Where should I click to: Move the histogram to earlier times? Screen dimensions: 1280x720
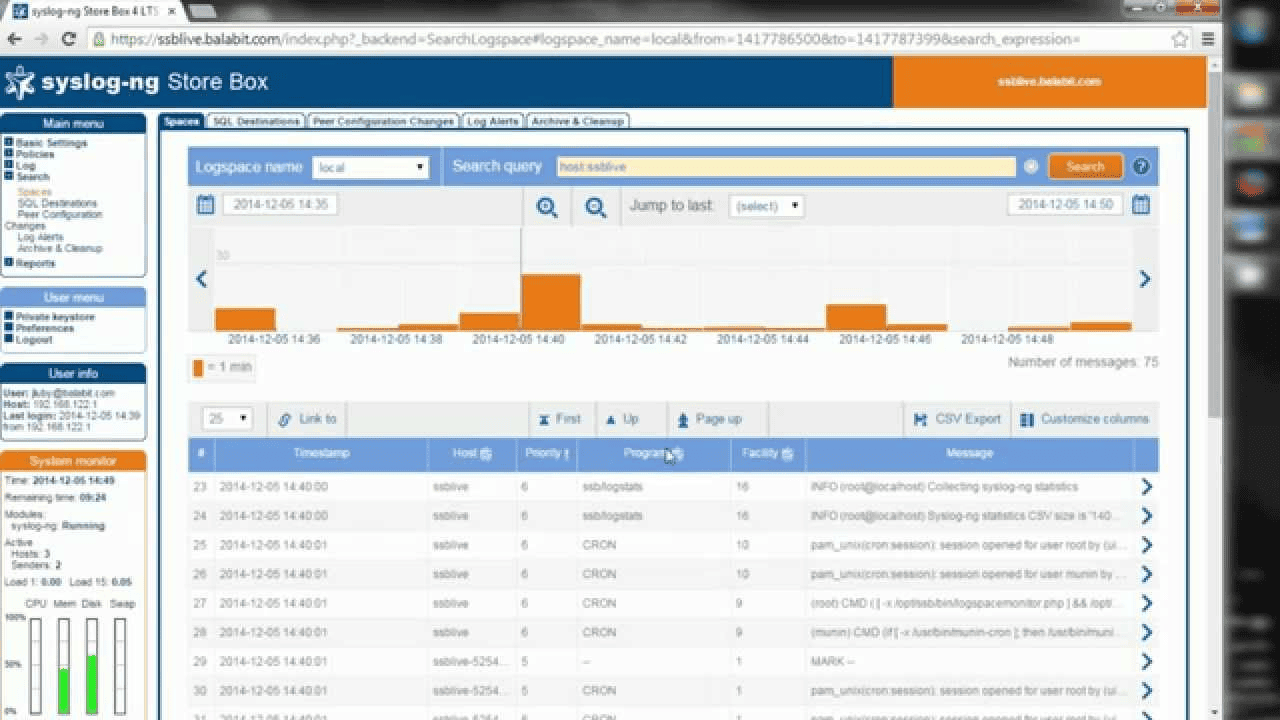(x=201, y=279)
